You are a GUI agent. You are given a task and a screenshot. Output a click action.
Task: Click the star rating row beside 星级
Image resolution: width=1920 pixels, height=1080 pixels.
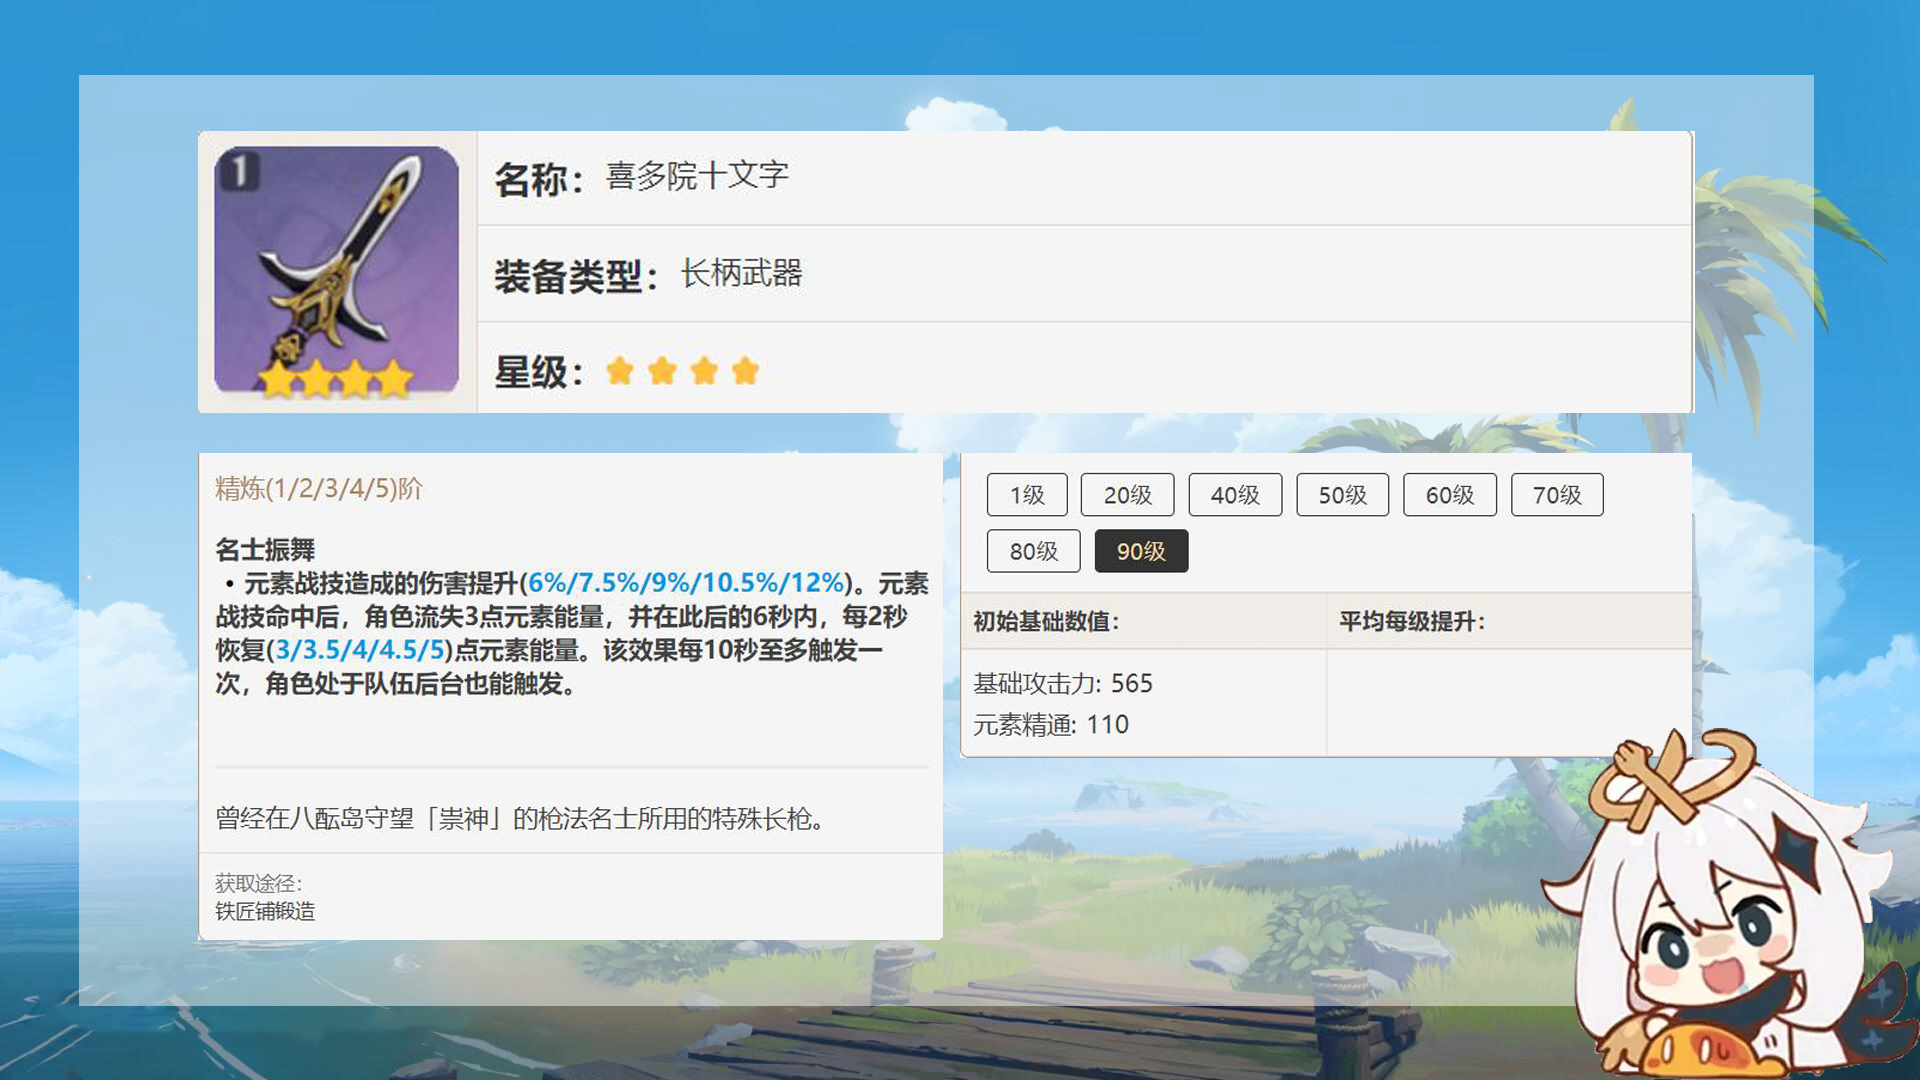pos(683,371)
